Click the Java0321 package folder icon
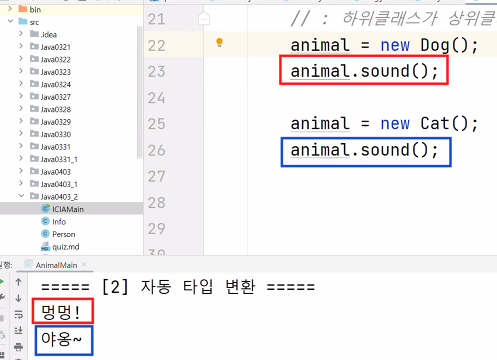 point(34,46)
